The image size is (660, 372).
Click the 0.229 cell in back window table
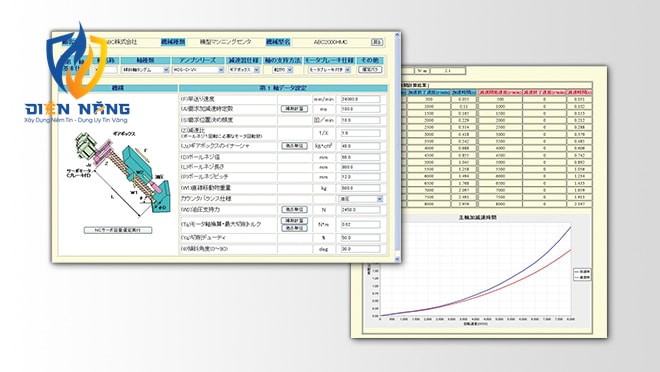(464, 120)
